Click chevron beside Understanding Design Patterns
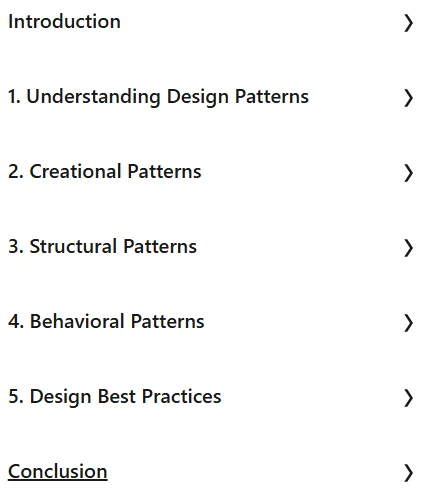428x496 pixels. pyautogui.click(x=408, y=98)
